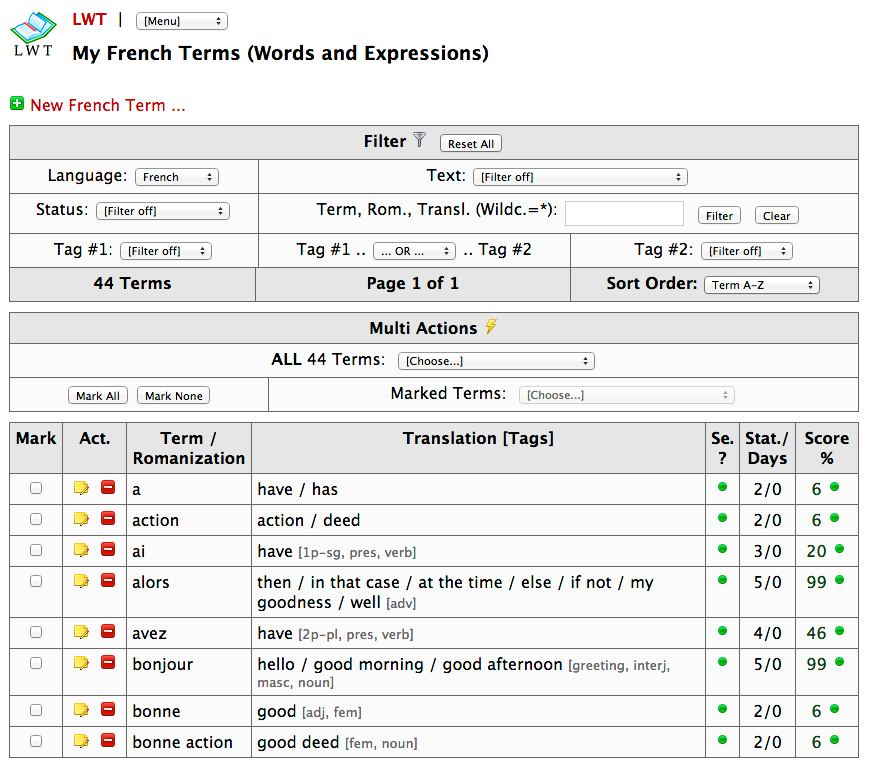869x758 pixels.
Task: Click the edit icon for term 'alors'
Action: 82,581
